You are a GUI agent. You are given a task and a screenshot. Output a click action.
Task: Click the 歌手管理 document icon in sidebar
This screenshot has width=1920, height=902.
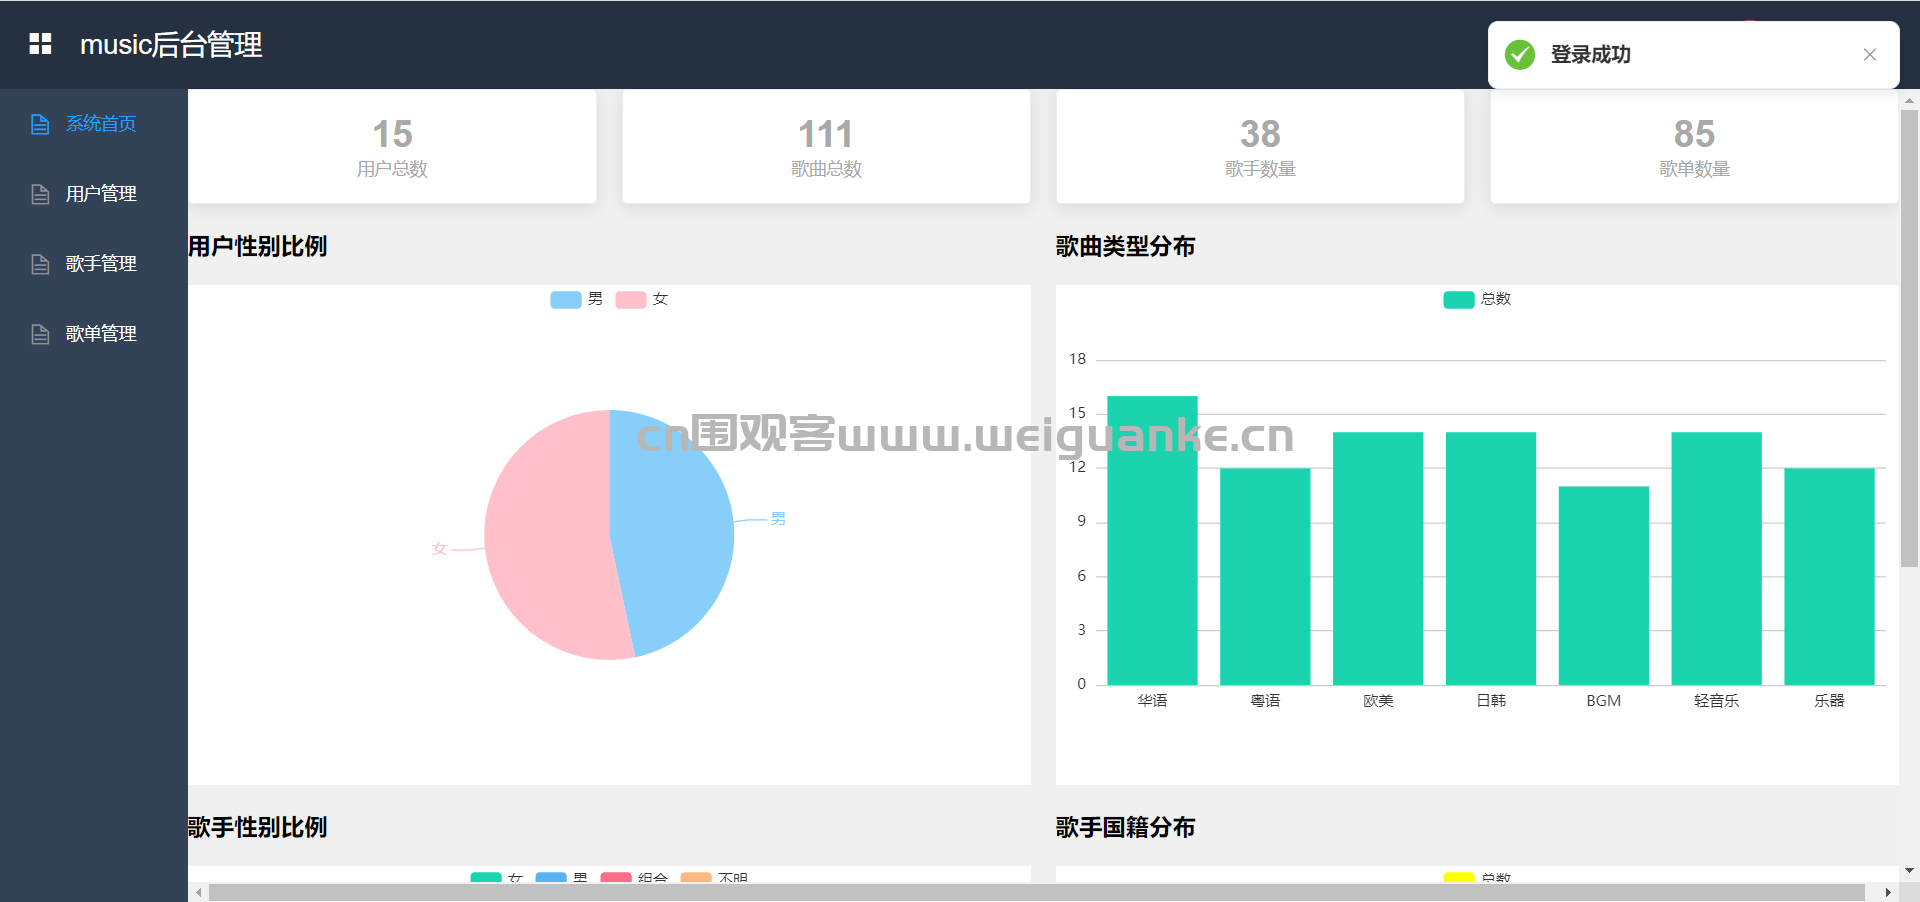click(40, 264)
